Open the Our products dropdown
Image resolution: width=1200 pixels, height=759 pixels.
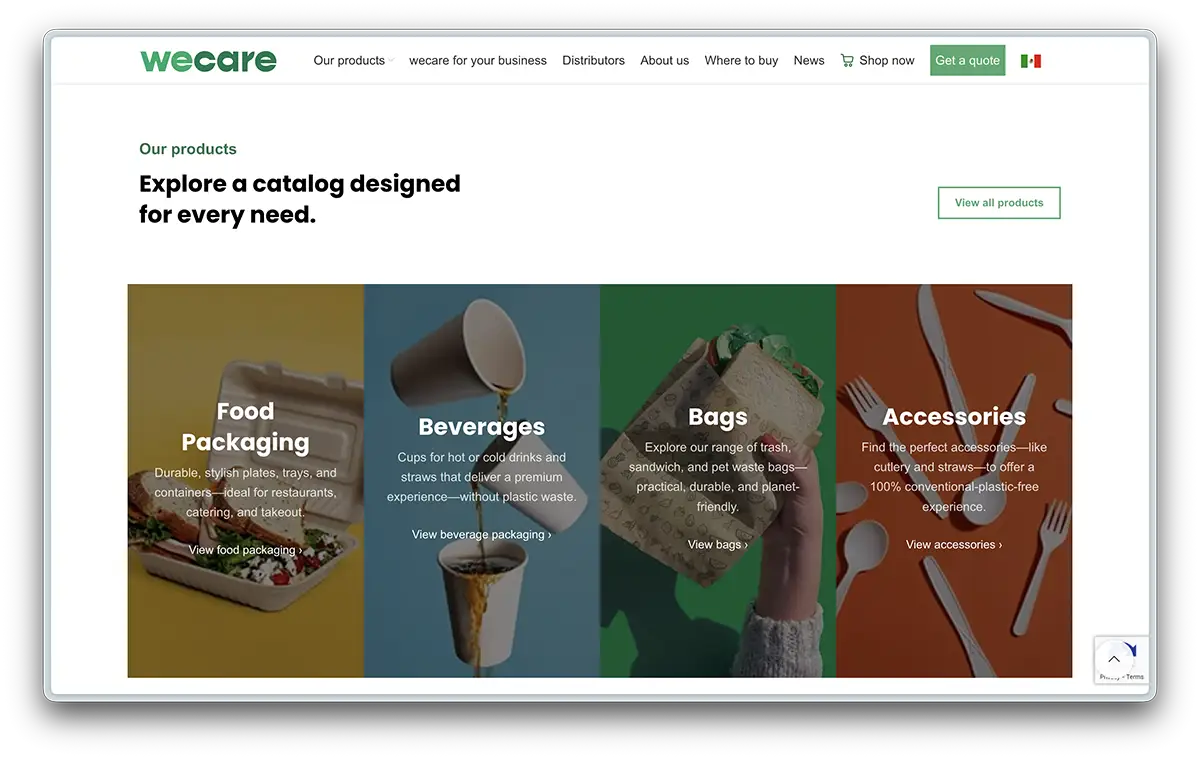point(348,60)
